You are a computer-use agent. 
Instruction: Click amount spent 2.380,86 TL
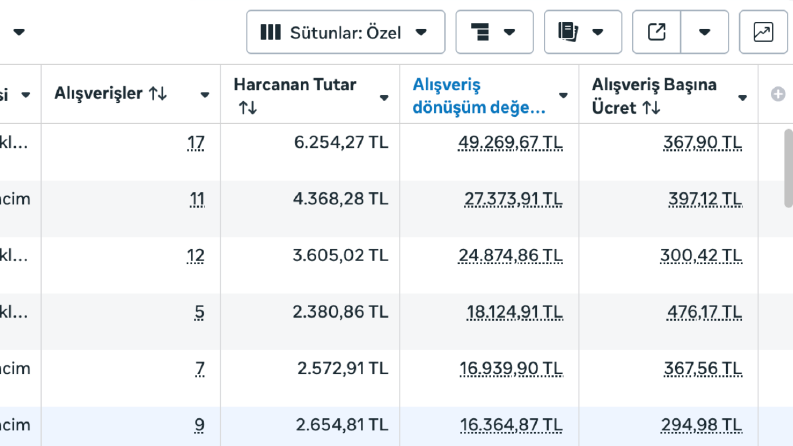click(x=340, y=312)
